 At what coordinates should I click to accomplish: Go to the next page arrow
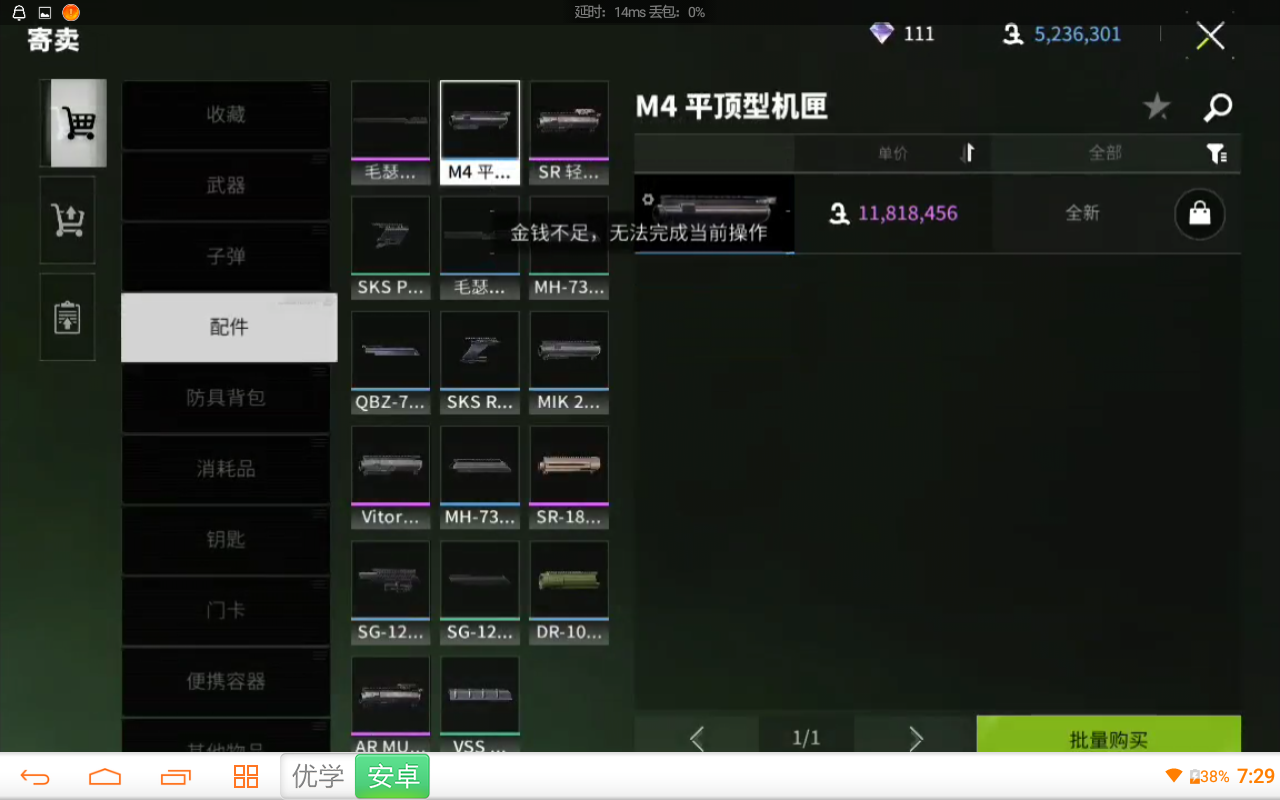click(x=915, y=738)
